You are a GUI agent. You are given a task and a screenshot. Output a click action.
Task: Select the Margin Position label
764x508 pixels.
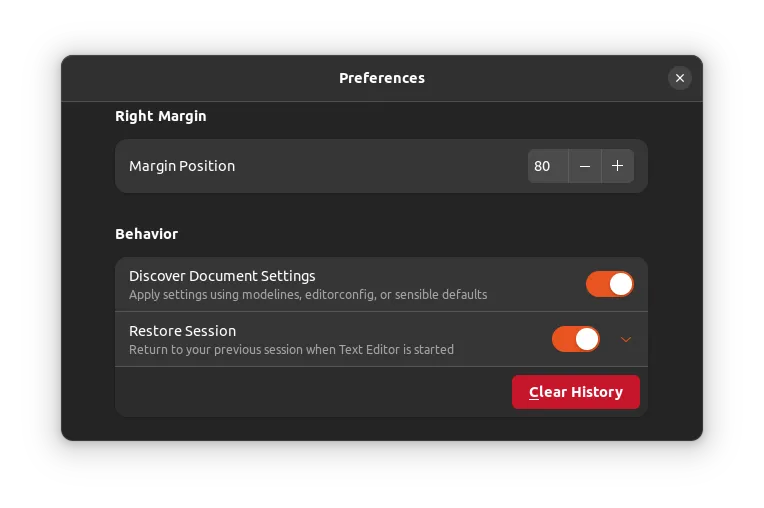coord(182,166)
